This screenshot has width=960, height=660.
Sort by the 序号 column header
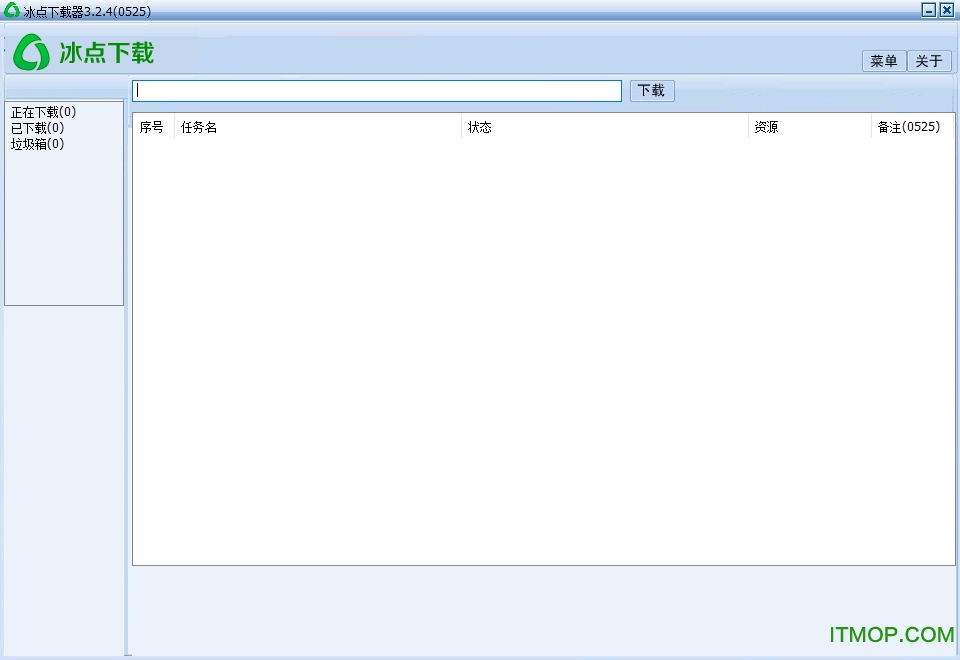coord(152,127)
